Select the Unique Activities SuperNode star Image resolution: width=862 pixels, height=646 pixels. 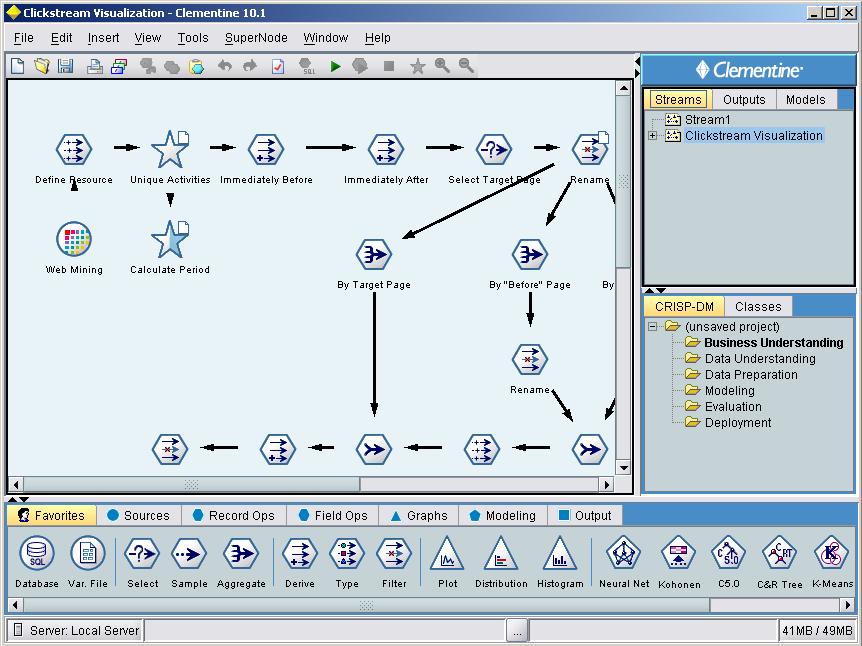pyautogui.click(x=170, y=148)
